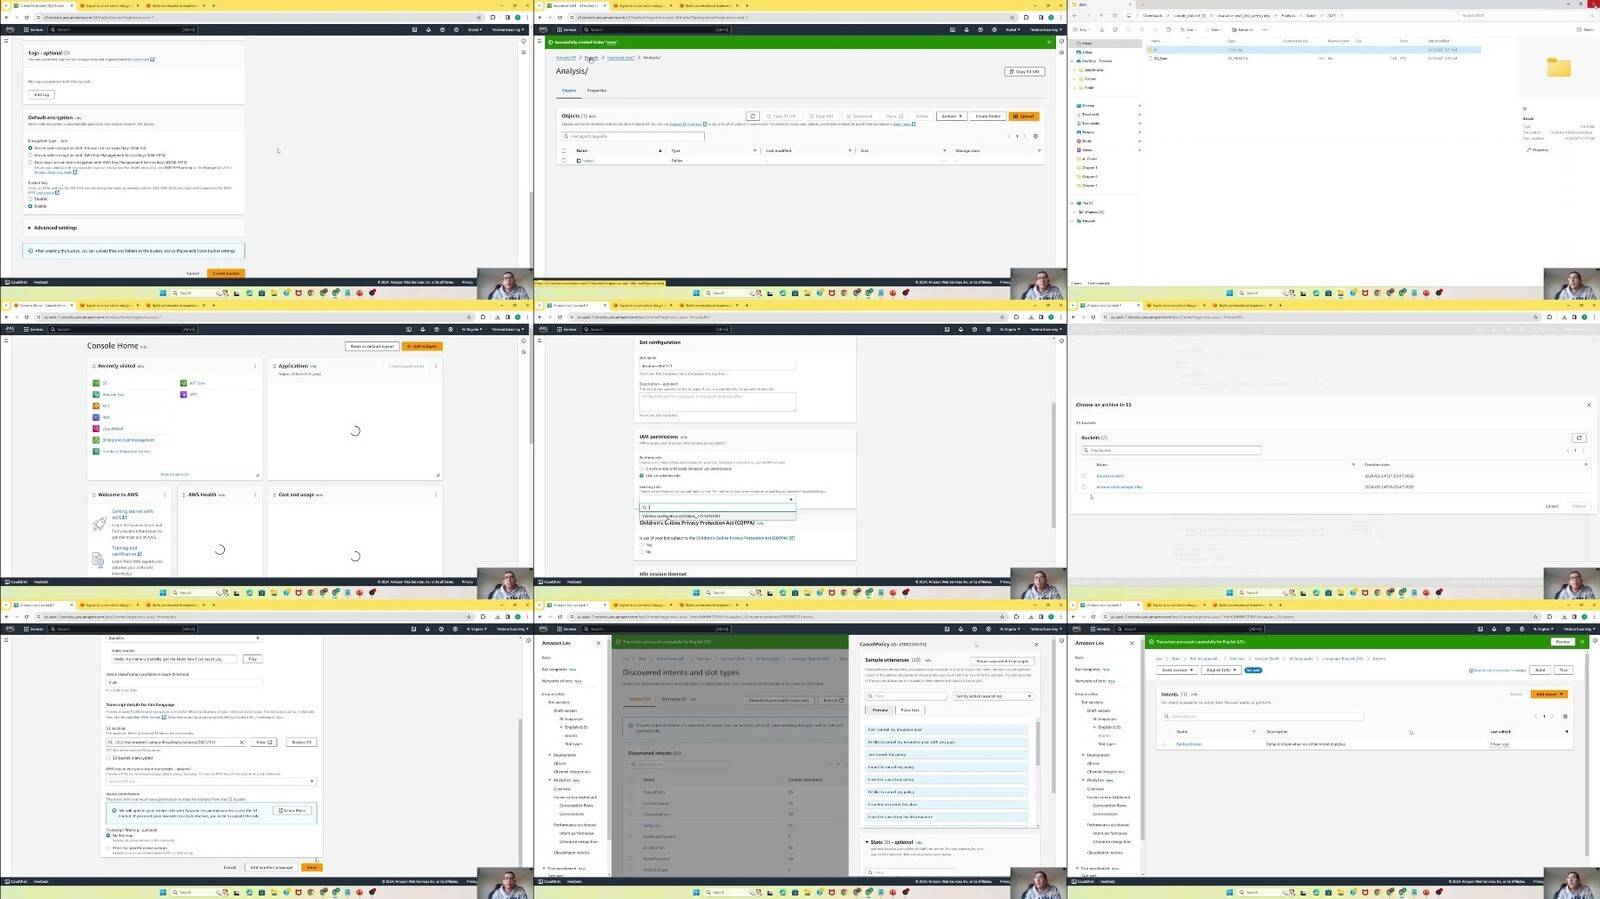This screenshot has width=1600, height=899.
Task: Launch CloudShell icon from Console Home navigation bar
Action: (409, 329)
